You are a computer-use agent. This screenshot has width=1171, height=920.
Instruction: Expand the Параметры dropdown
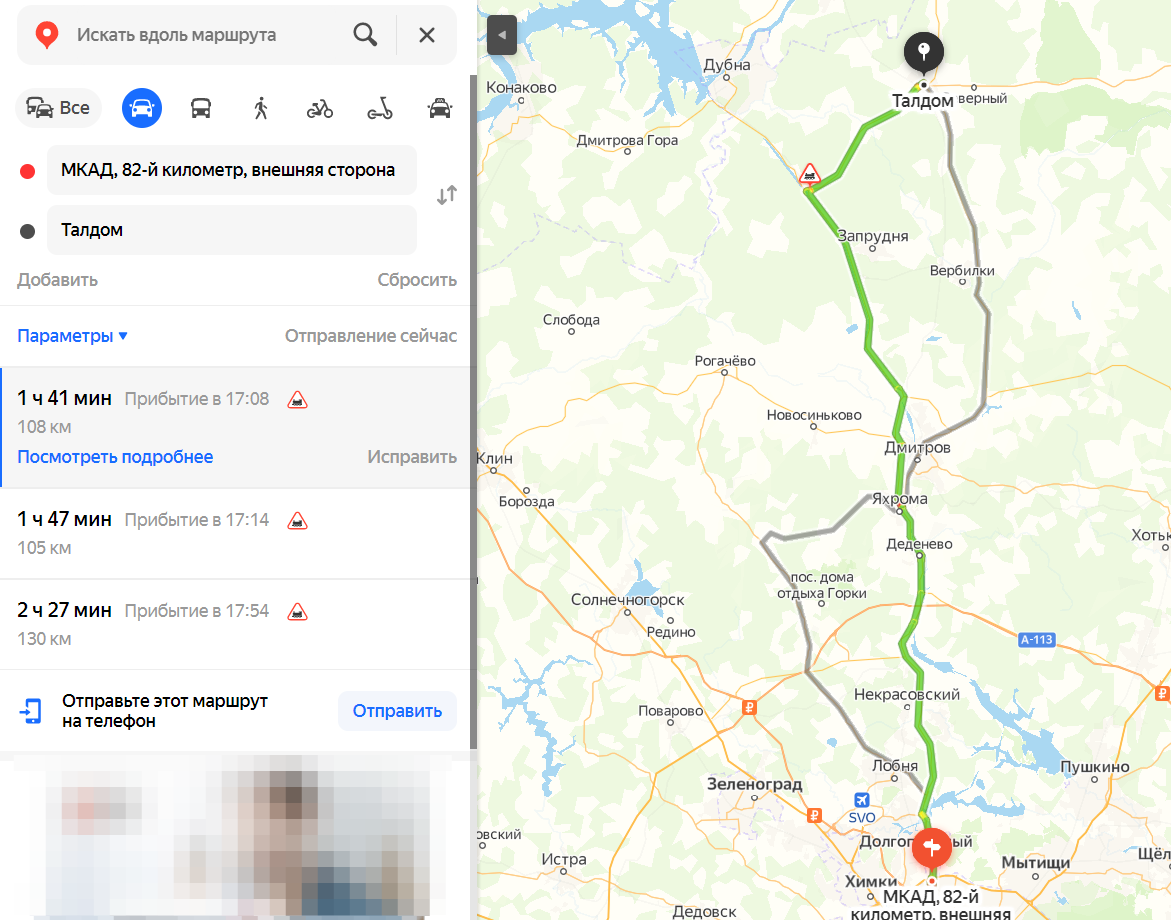(x=72, y=336)
